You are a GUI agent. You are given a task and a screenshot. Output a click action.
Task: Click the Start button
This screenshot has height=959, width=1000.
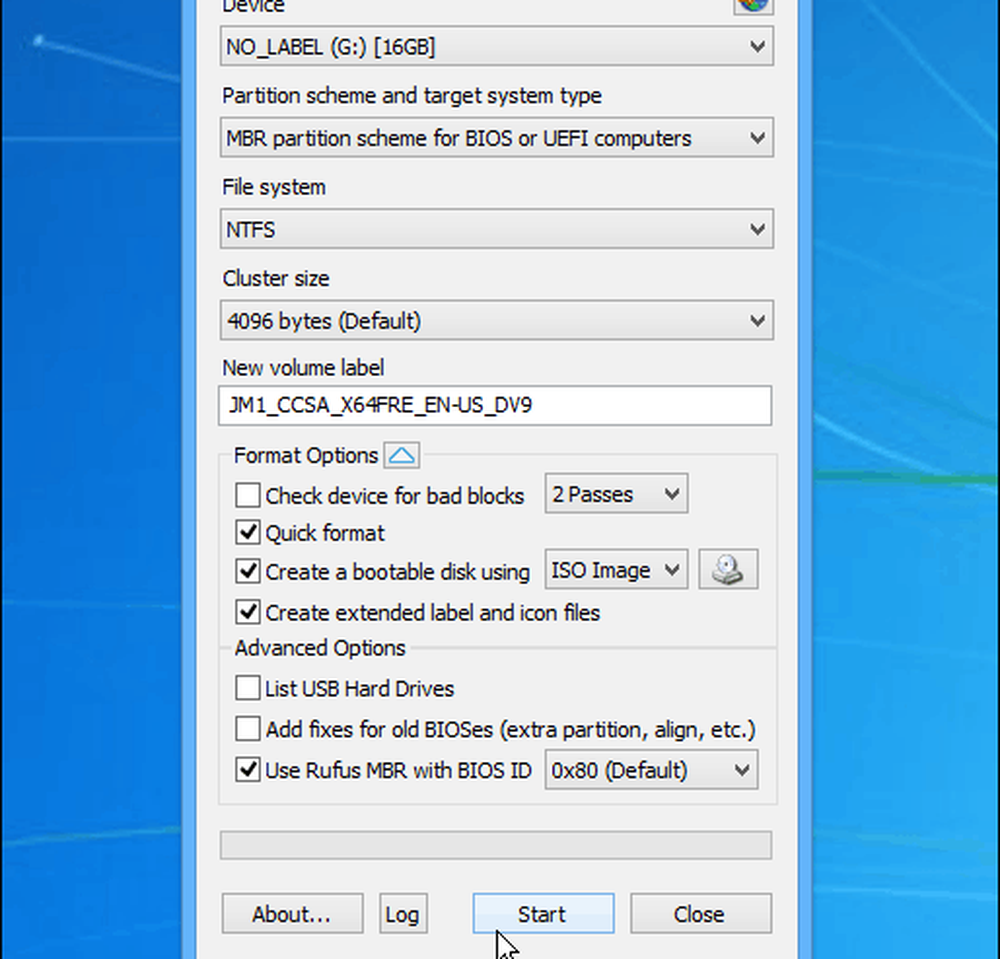[543, 913]
